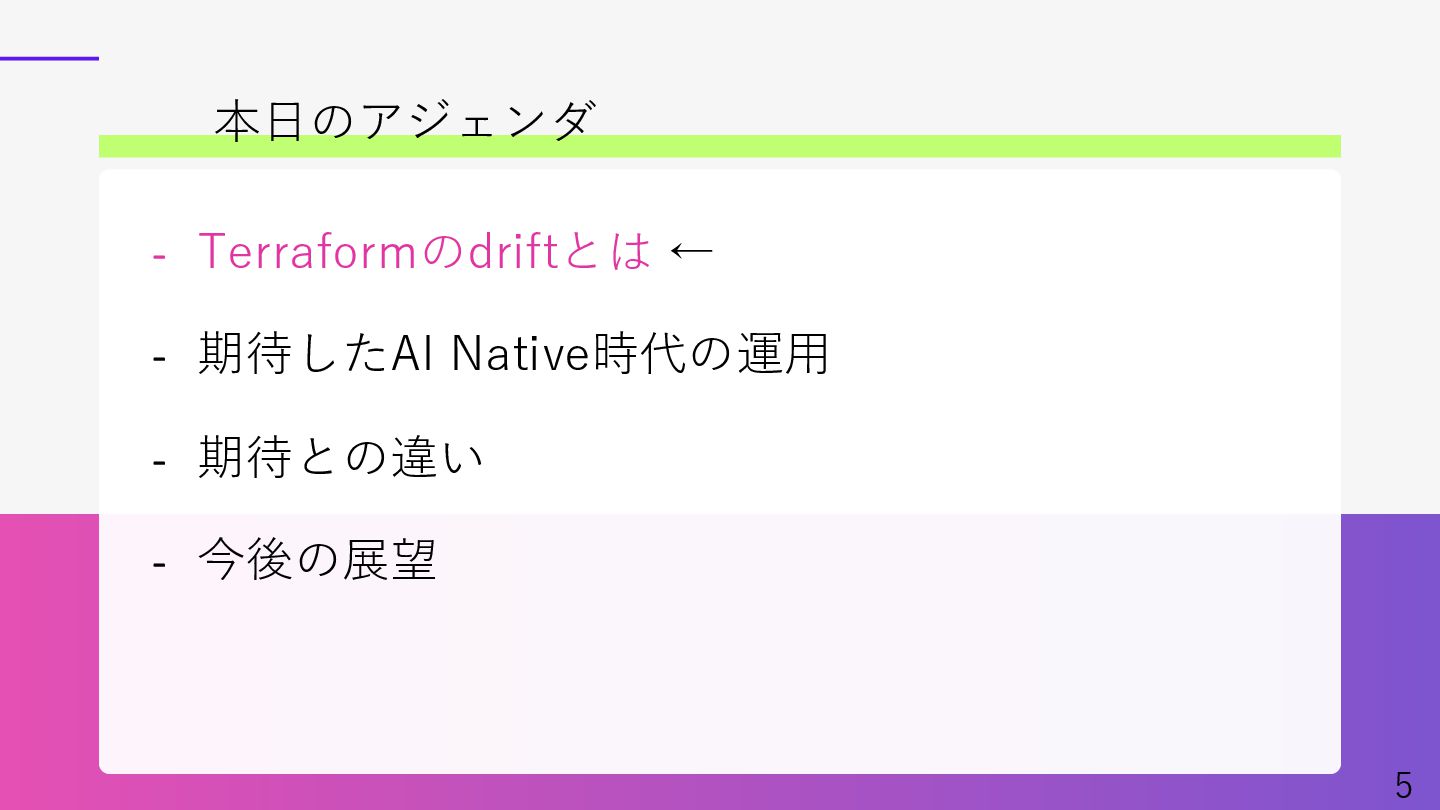This screenshot has height=810, width=1440.
Task: Click the lime green bar under the title
Action: (720, 146)
